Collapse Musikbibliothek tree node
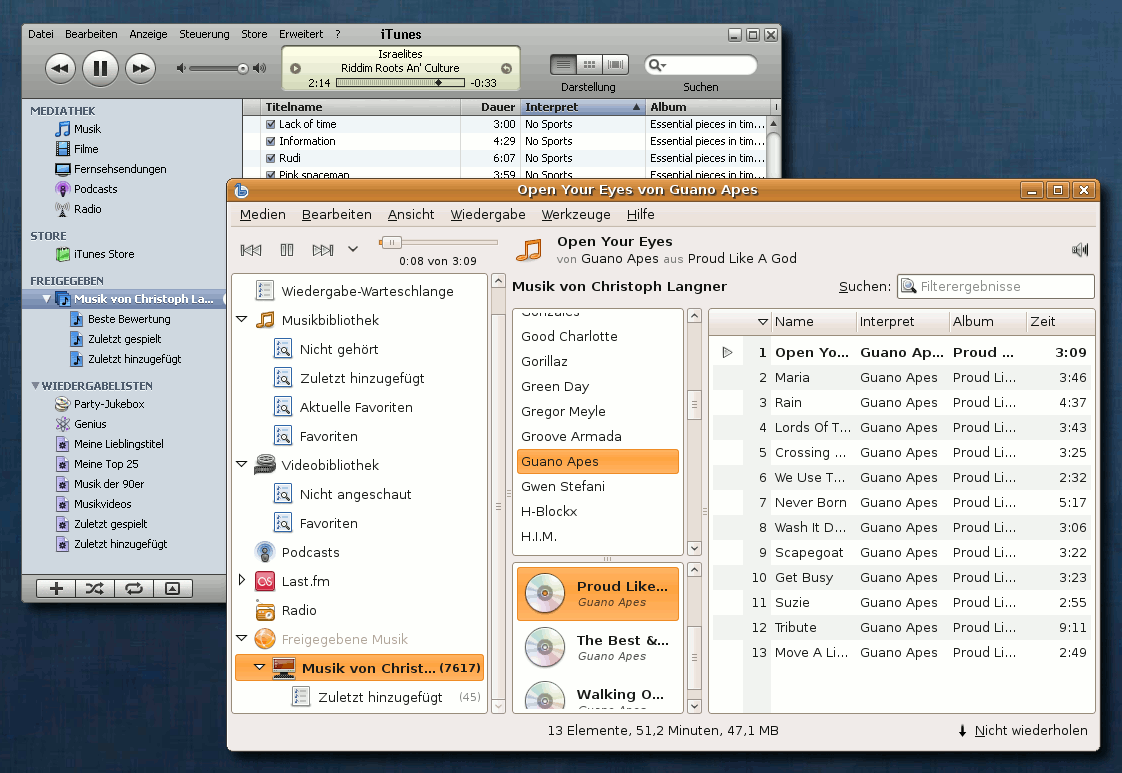The height and width of the screenshot is (773, 1122). [242, 319]
